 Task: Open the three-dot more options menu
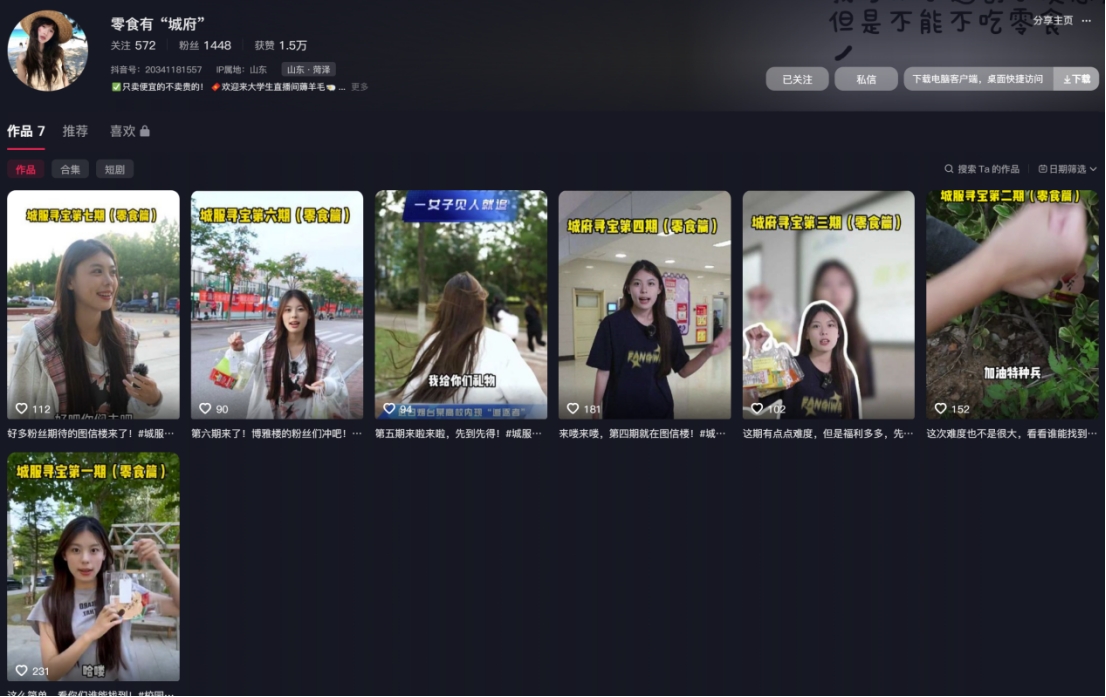click(x=1086, y=21)
